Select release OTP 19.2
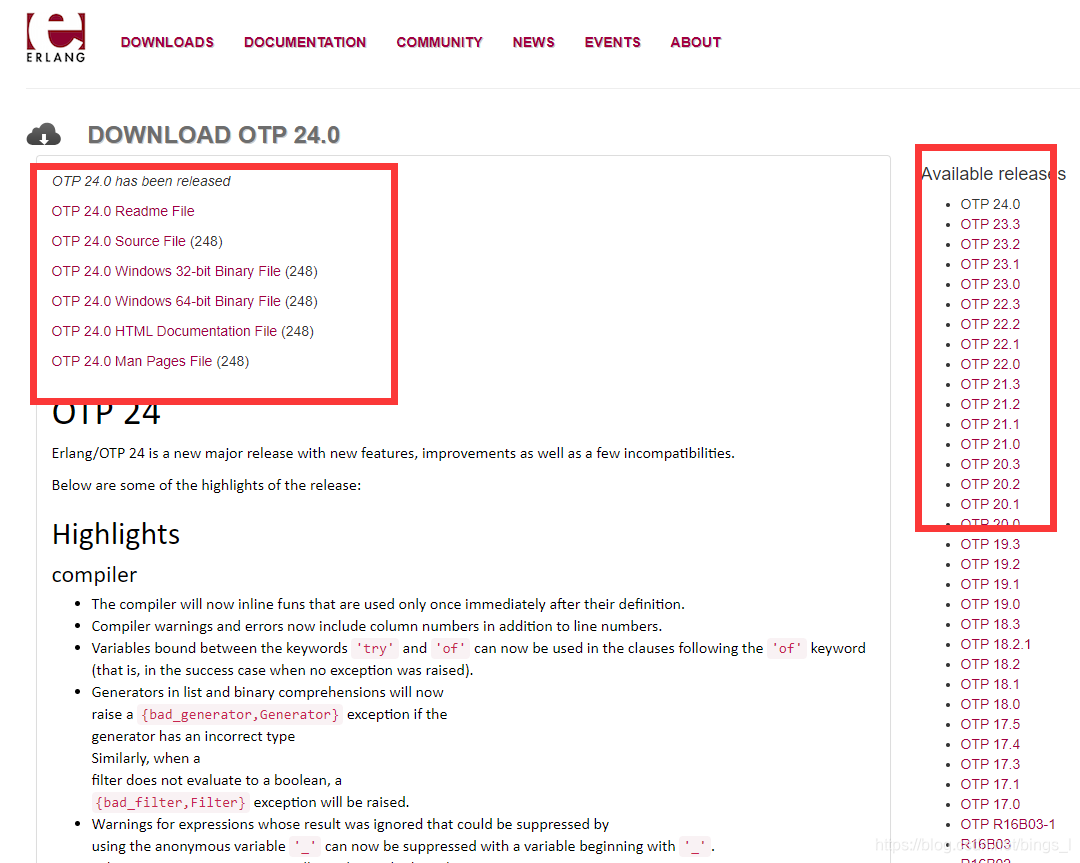 (x=990, y=564)
